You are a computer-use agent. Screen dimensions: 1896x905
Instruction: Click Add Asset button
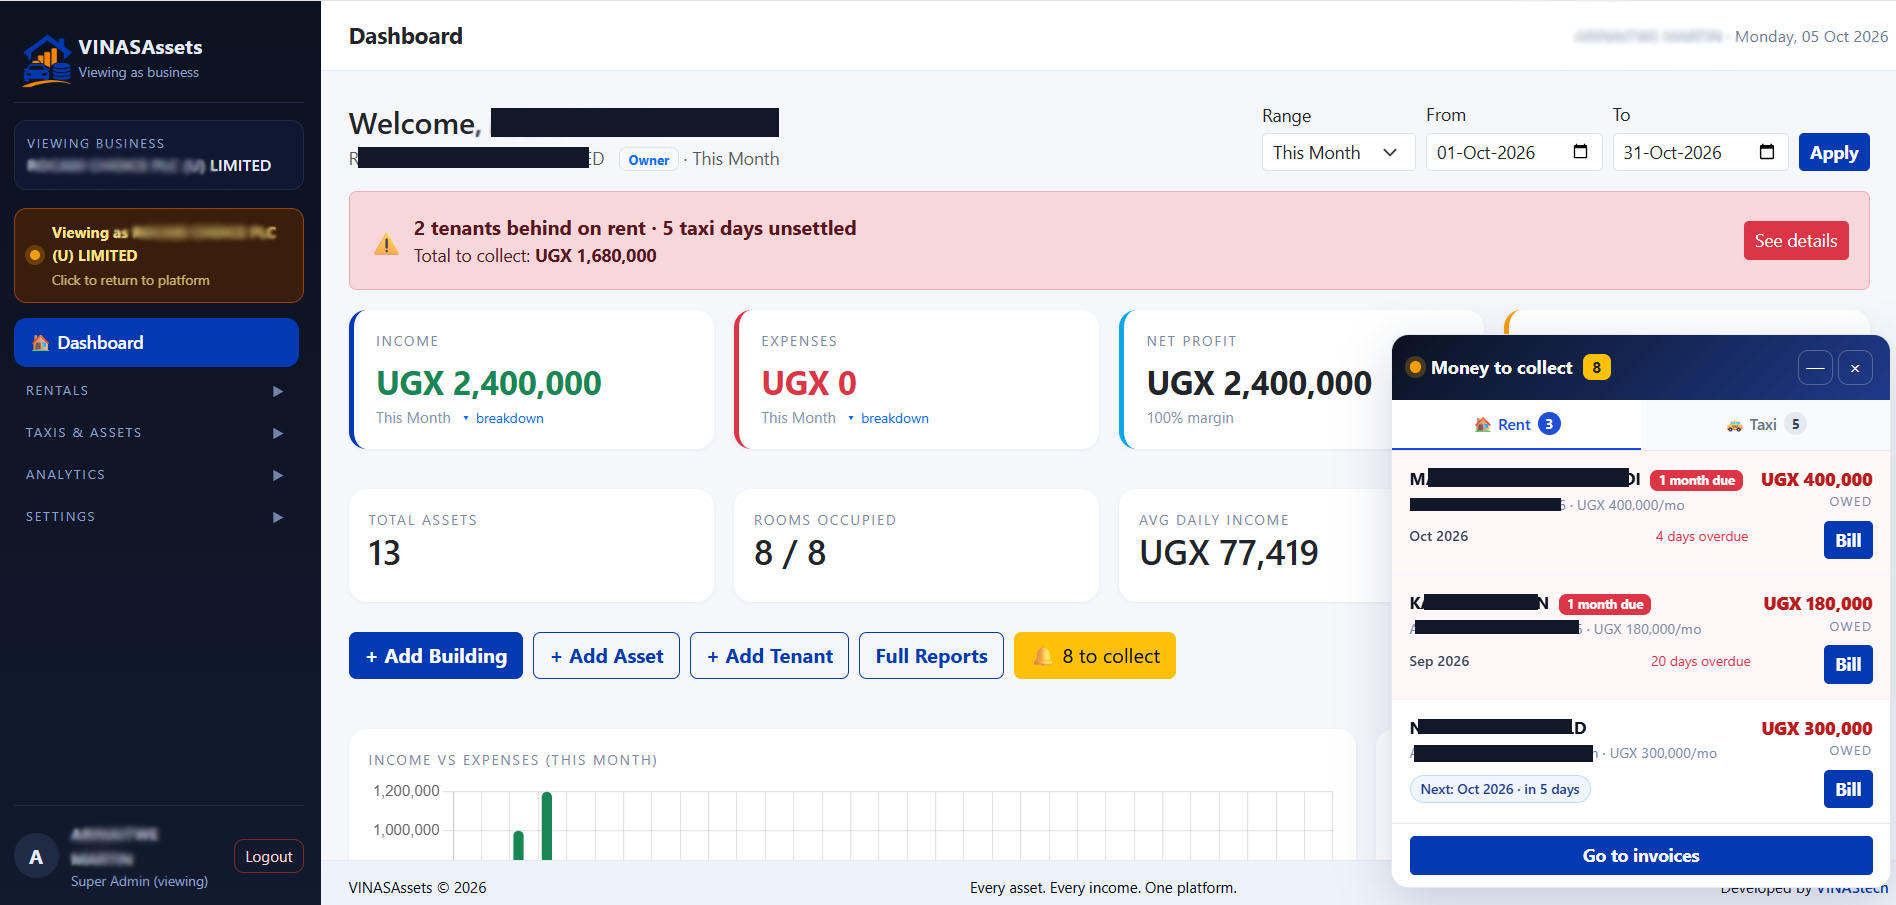tap(606, 656)
